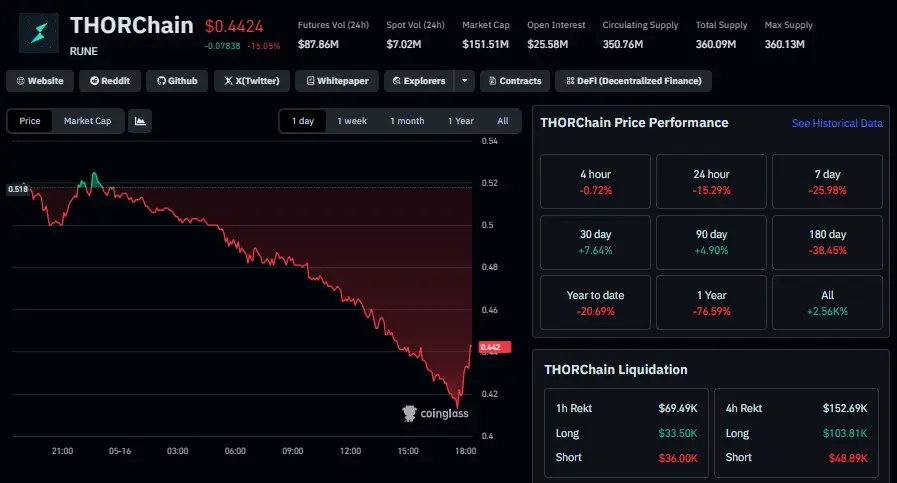
Task: Select the 1 Year timeframe
Action: (461, 121)
